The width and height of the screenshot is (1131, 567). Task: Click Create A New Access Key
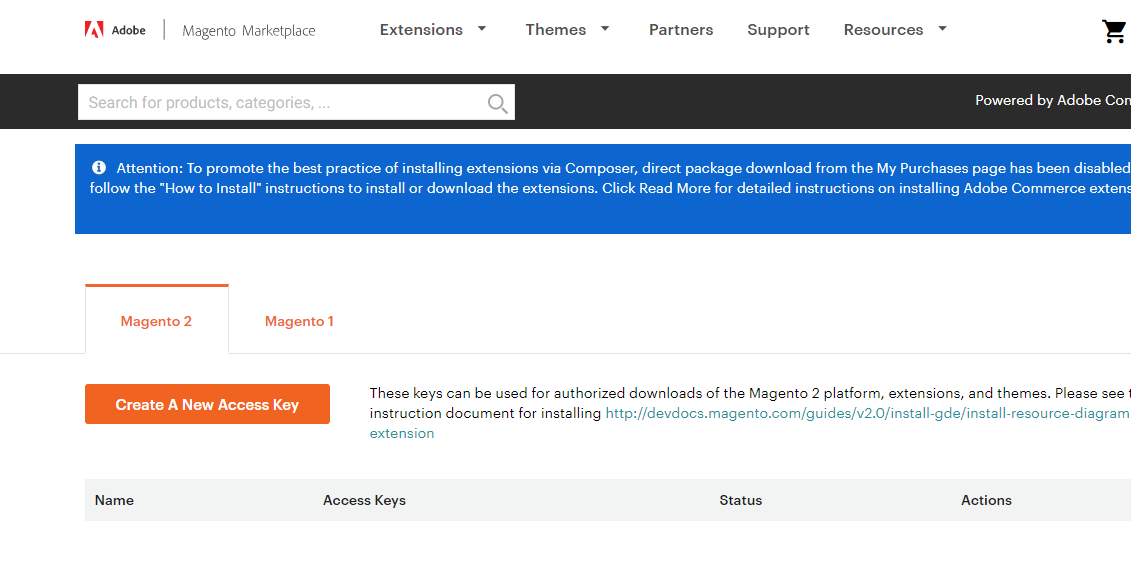[x=208, y=404]
